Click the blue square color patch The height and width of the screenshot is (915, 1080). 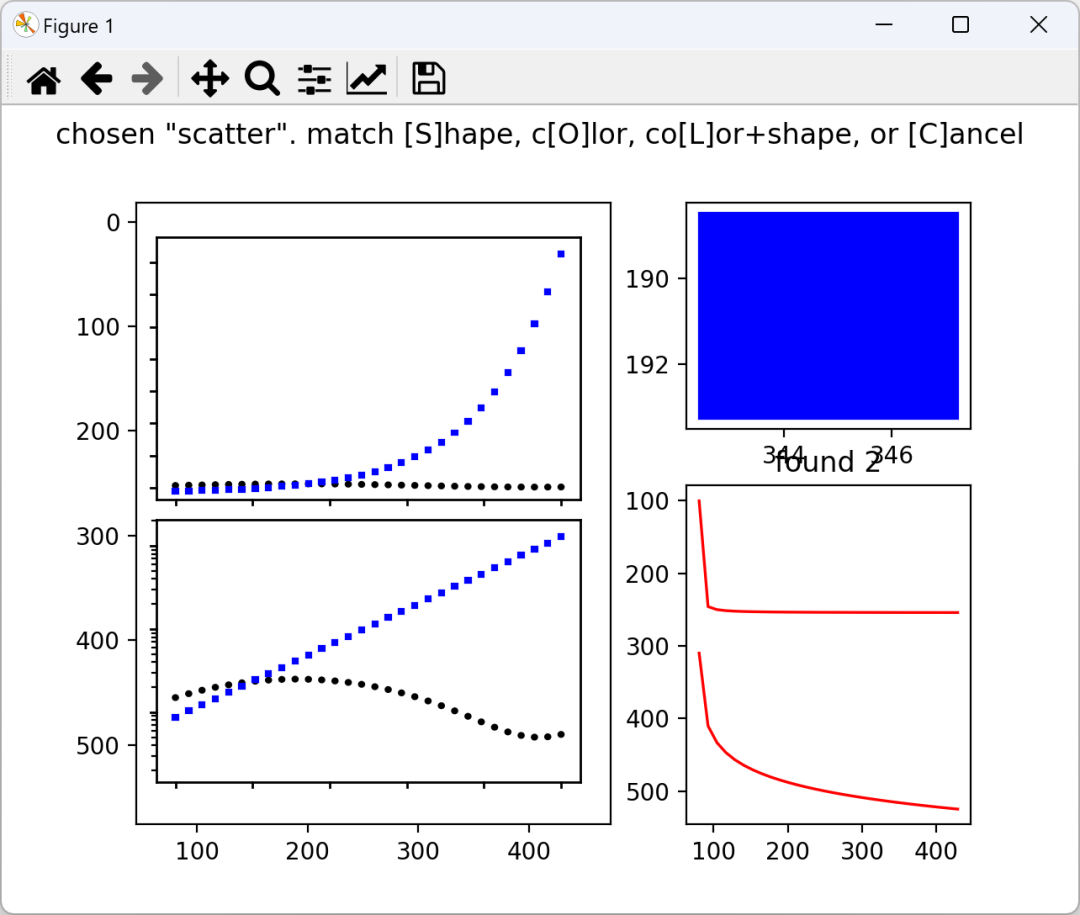[x=828, y=316]
